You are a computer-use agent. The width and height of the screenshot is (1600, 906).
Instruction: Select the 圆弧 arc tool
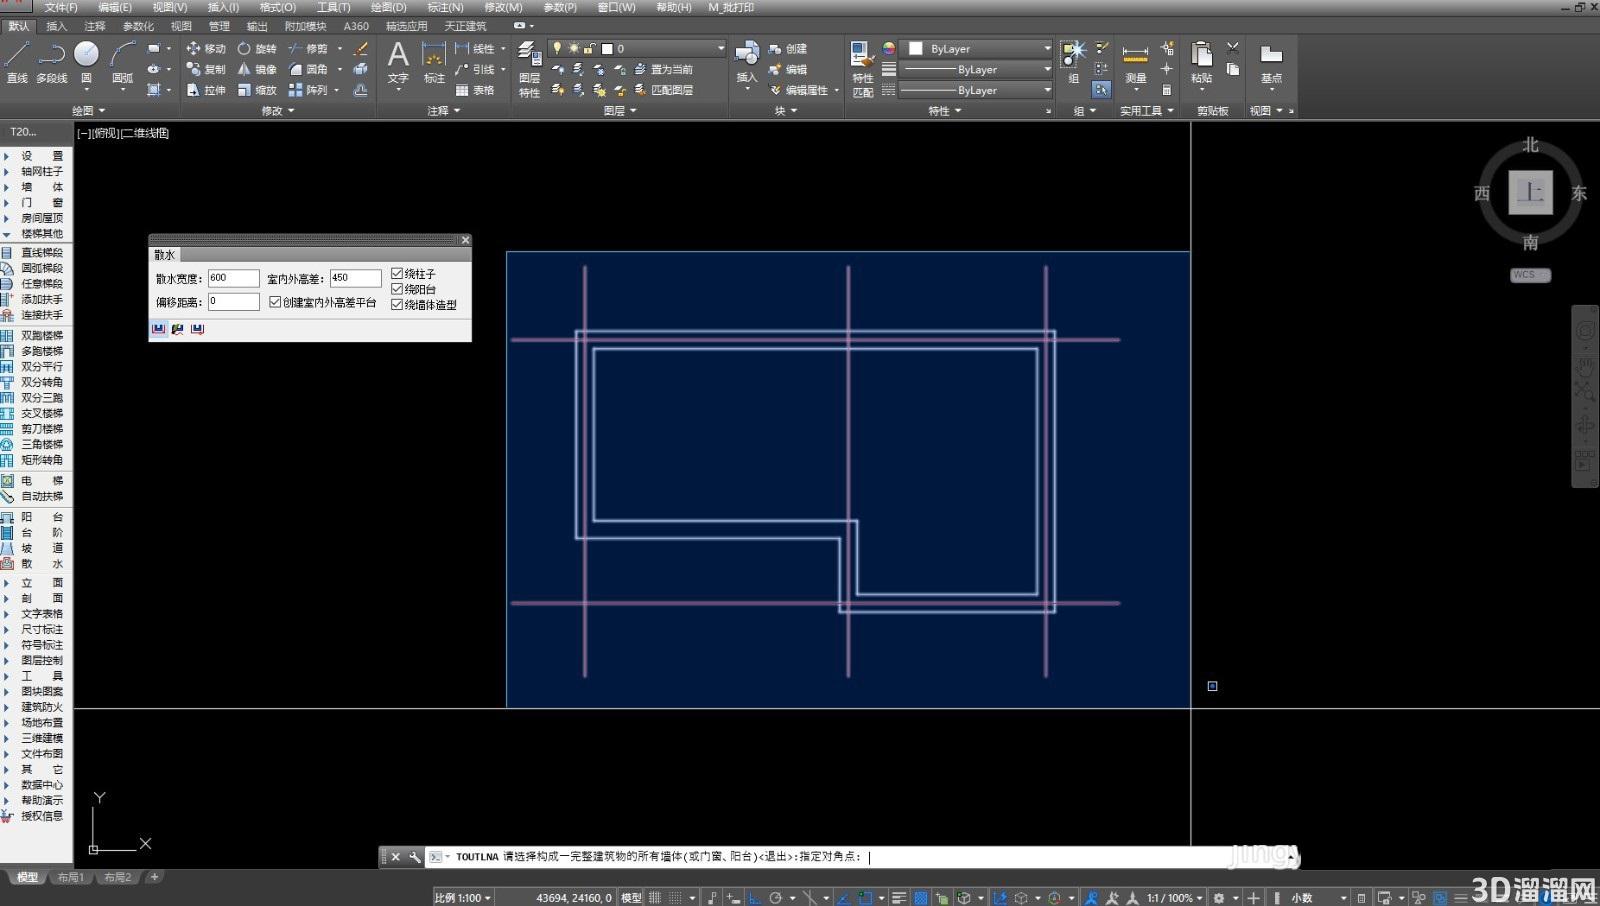pos(123,62)
